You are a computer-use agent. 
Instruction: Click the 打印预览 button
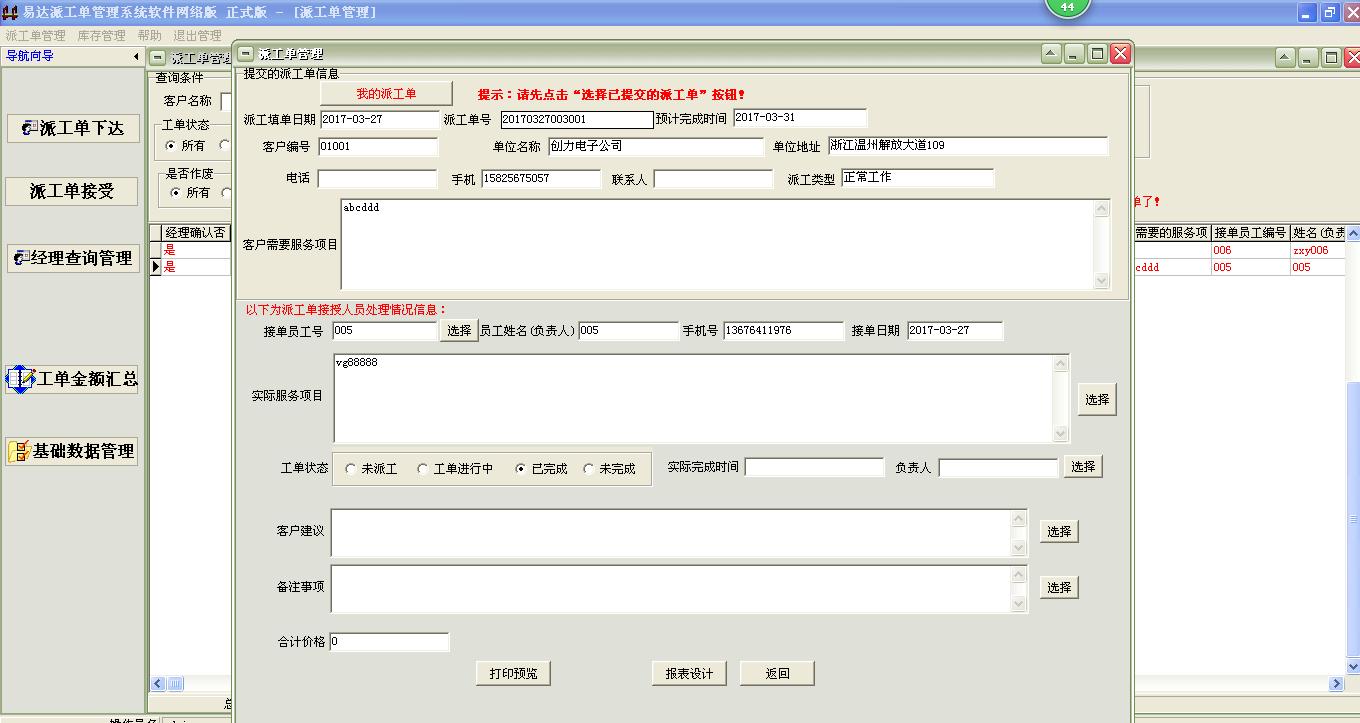pos(513,673)
